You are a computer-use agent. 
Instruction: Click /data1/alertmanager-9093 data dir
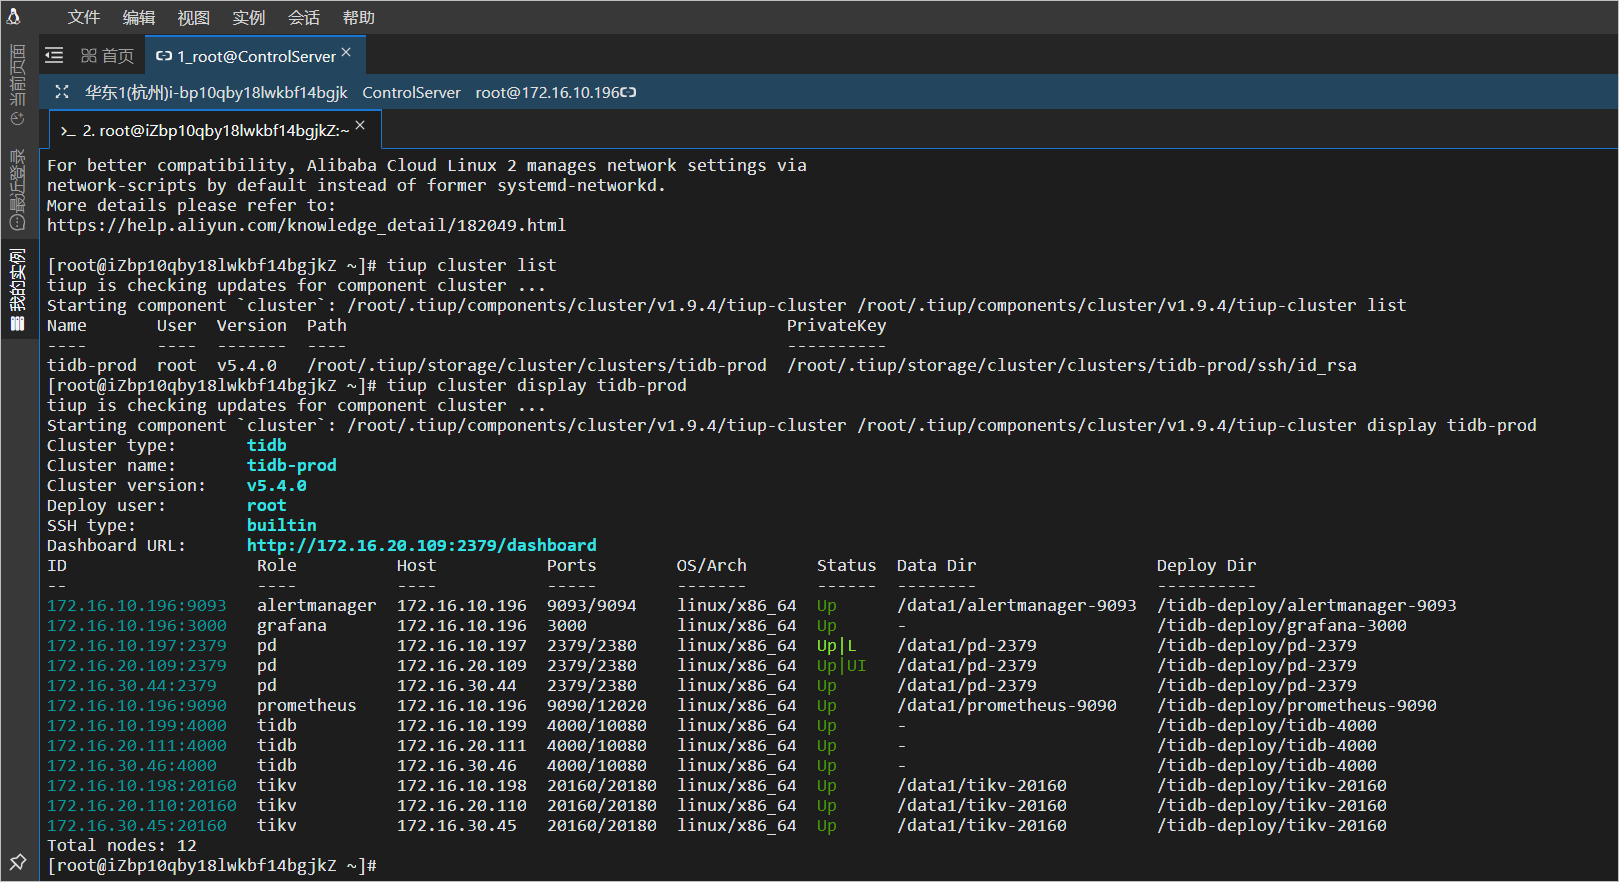(1016, 605)
